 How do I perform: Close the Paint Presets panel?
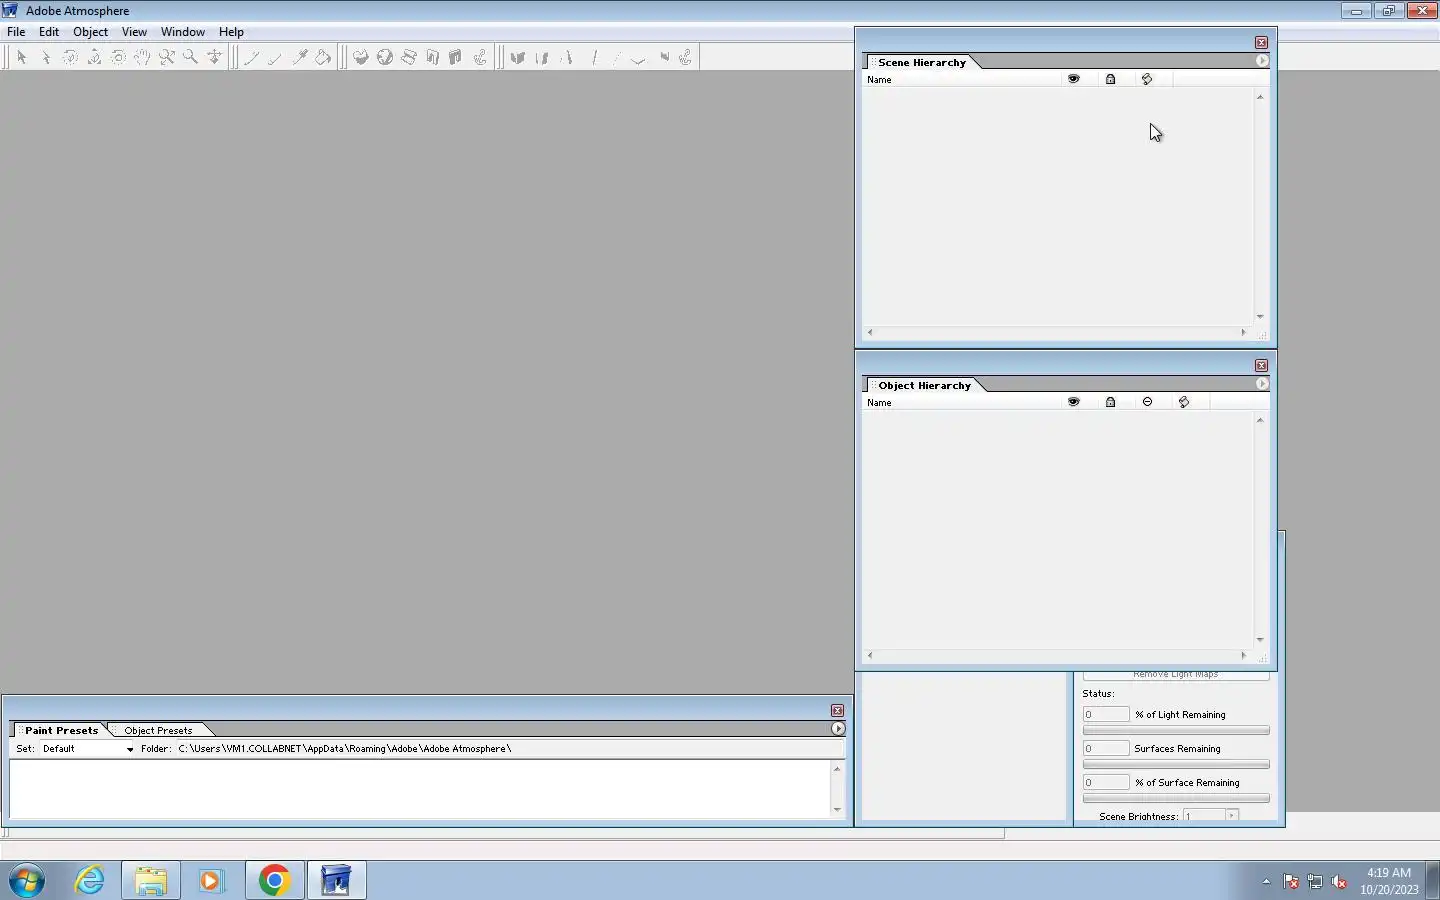click(837, 710)
